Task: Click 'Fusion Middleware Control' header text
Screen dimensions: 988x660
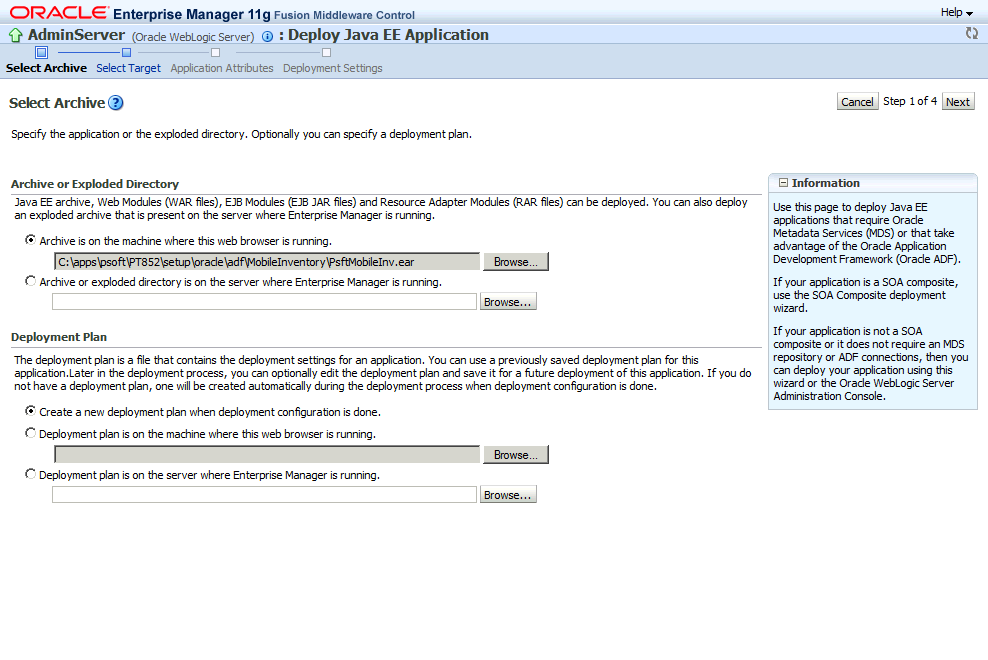Action: point(344,15)
